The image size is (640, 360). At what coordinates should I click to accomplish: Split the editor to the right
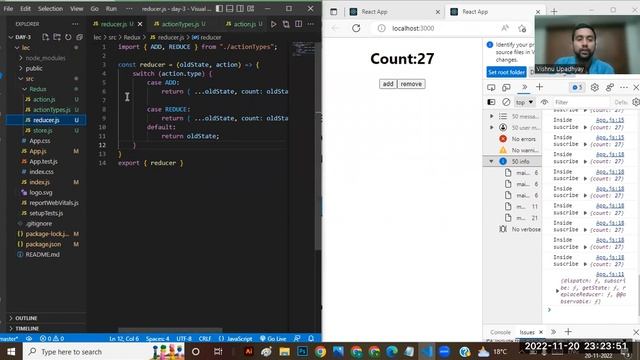tap(299, 24)
